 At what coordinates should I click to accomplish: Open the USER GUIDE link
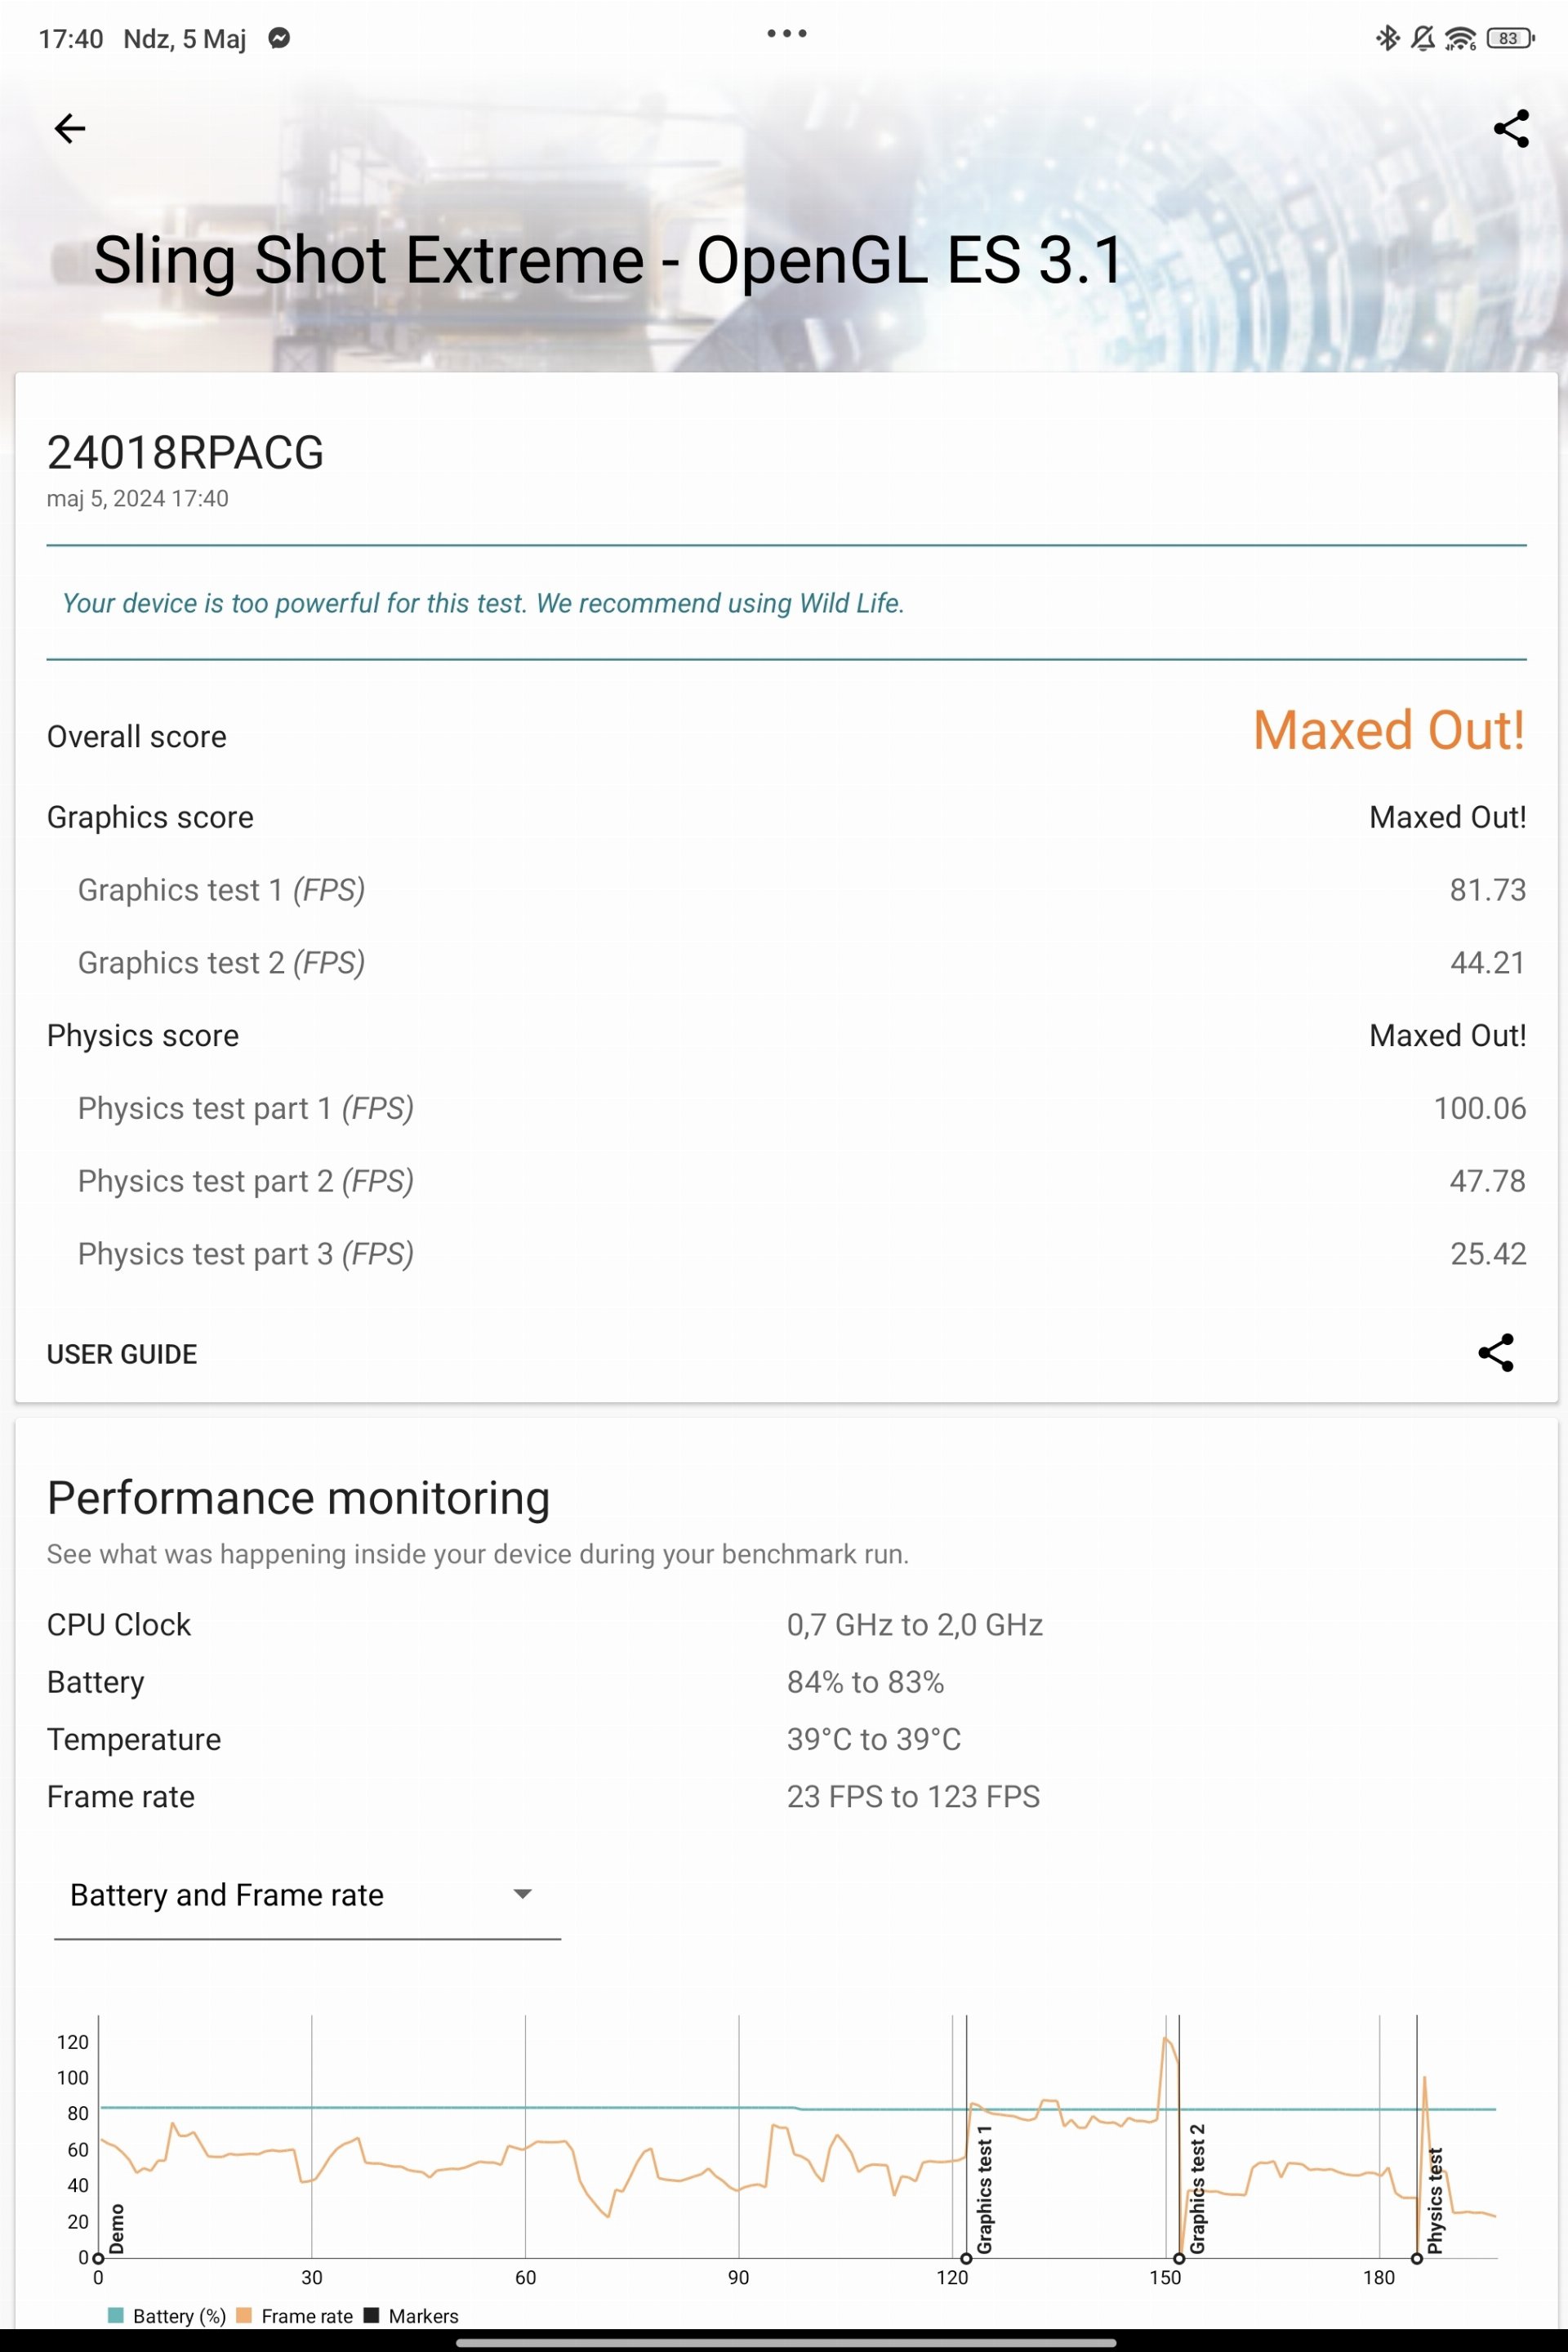pyautogui.click(x=122, y=1353)
